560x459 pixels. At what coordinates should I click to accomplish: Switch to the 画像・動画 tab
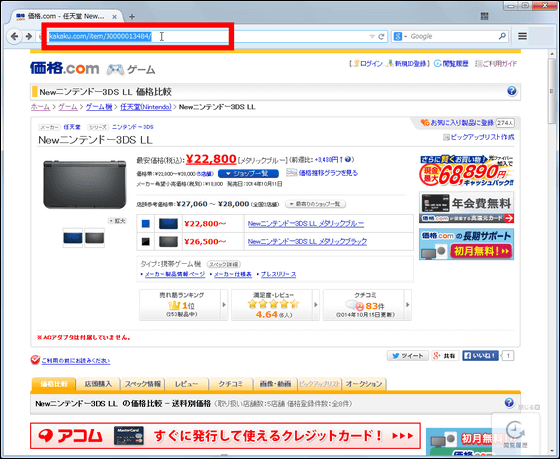click(x=275, y=384)
